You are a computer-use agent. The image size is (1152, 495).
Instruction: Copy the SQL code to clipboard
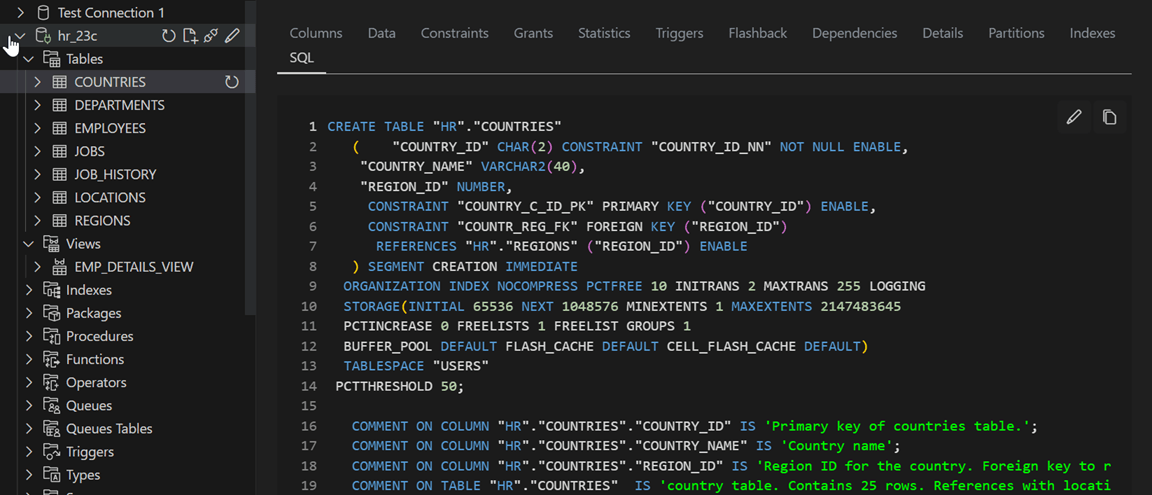tap(1109, 117)
